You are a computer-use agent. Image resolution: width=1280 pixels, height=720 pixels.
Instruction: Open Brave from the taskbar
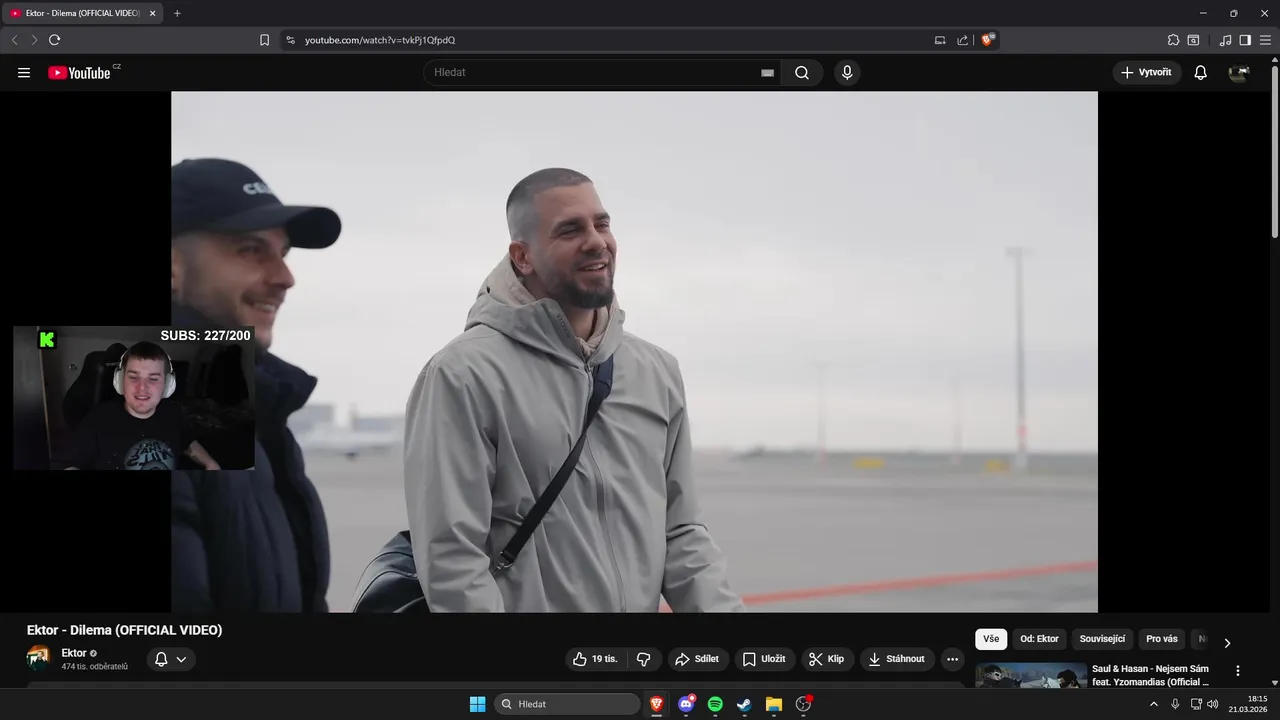click(x=657, y=704)
